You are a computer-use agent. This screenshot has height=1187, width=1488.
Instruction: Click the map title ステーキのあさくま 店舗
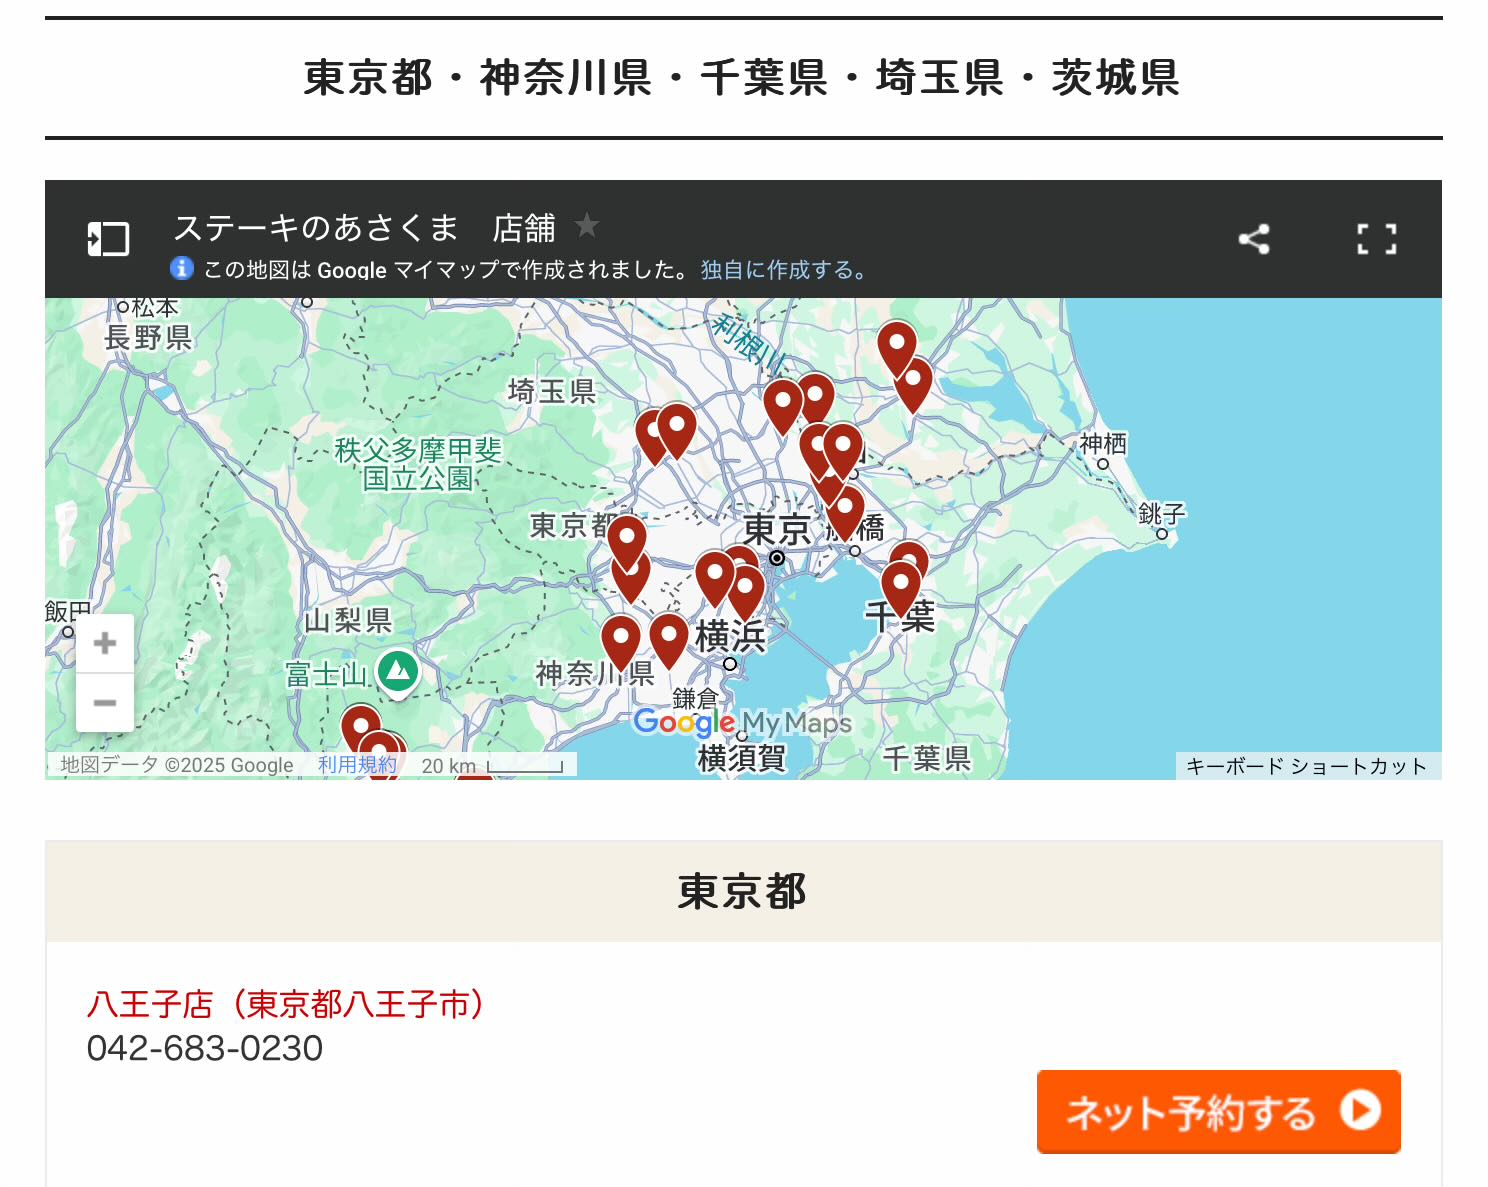[x=364, y=228]
